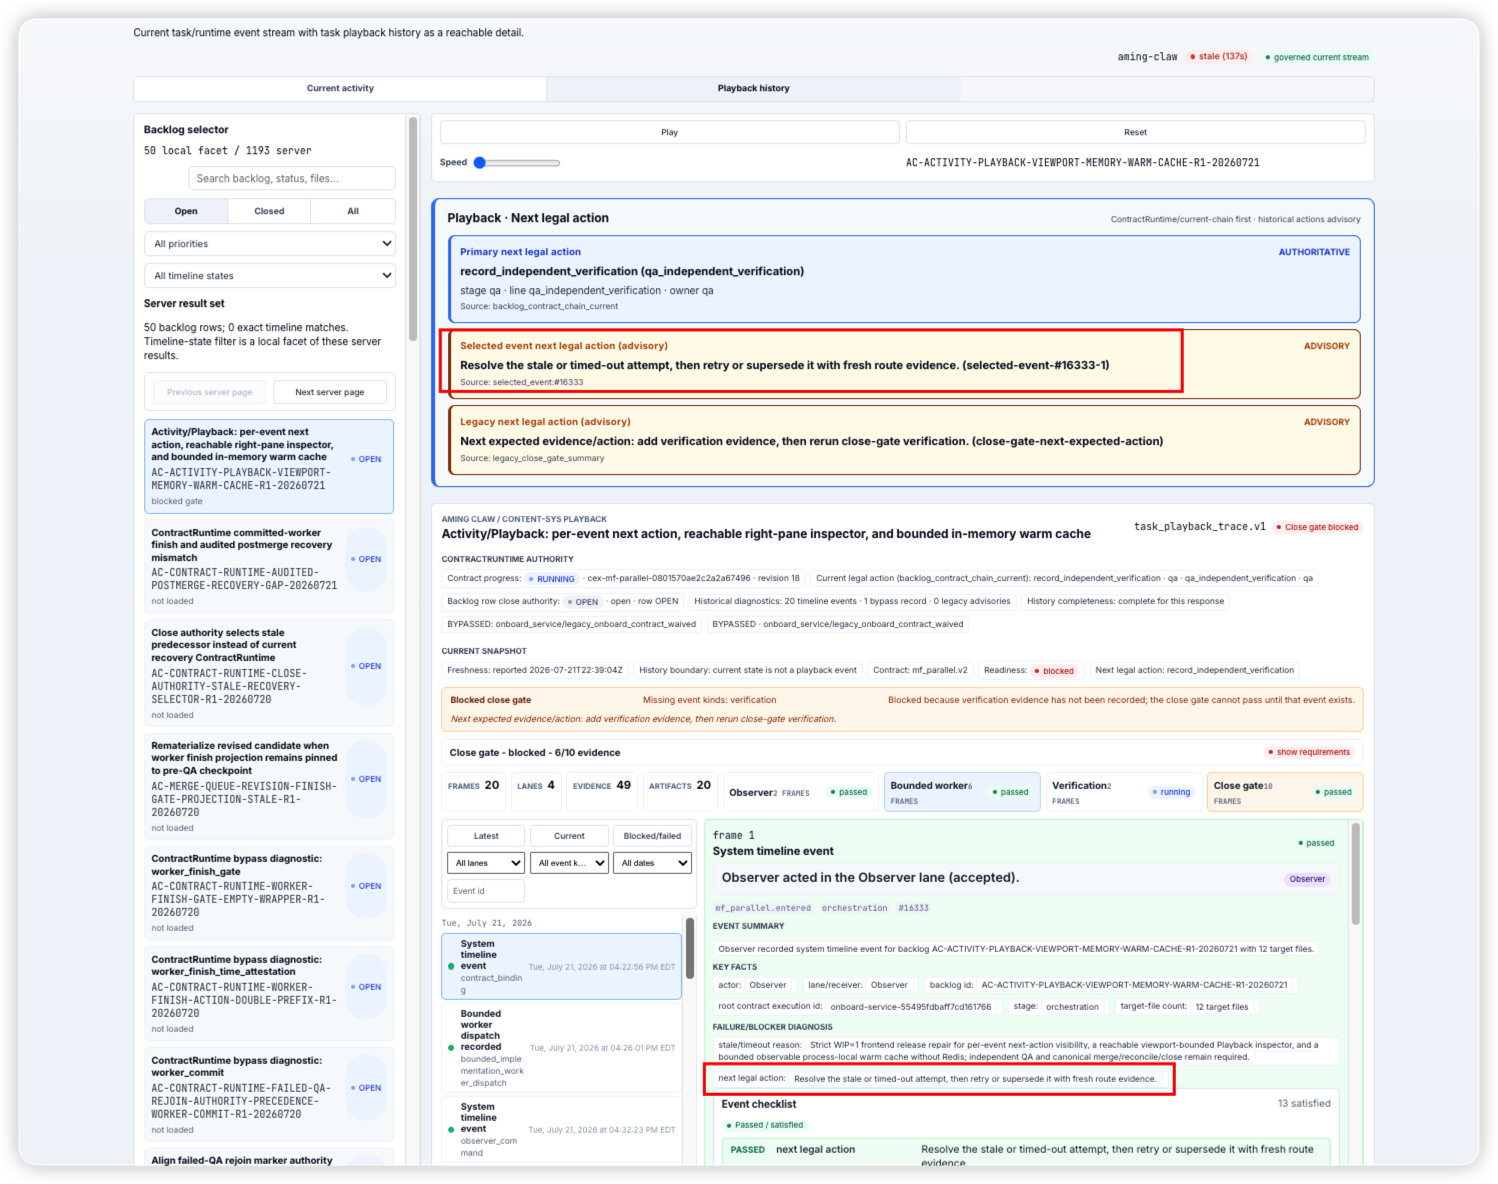1498x1184 pixels.
Task: Switch to the Current activity tab
Action: point(340,88)
